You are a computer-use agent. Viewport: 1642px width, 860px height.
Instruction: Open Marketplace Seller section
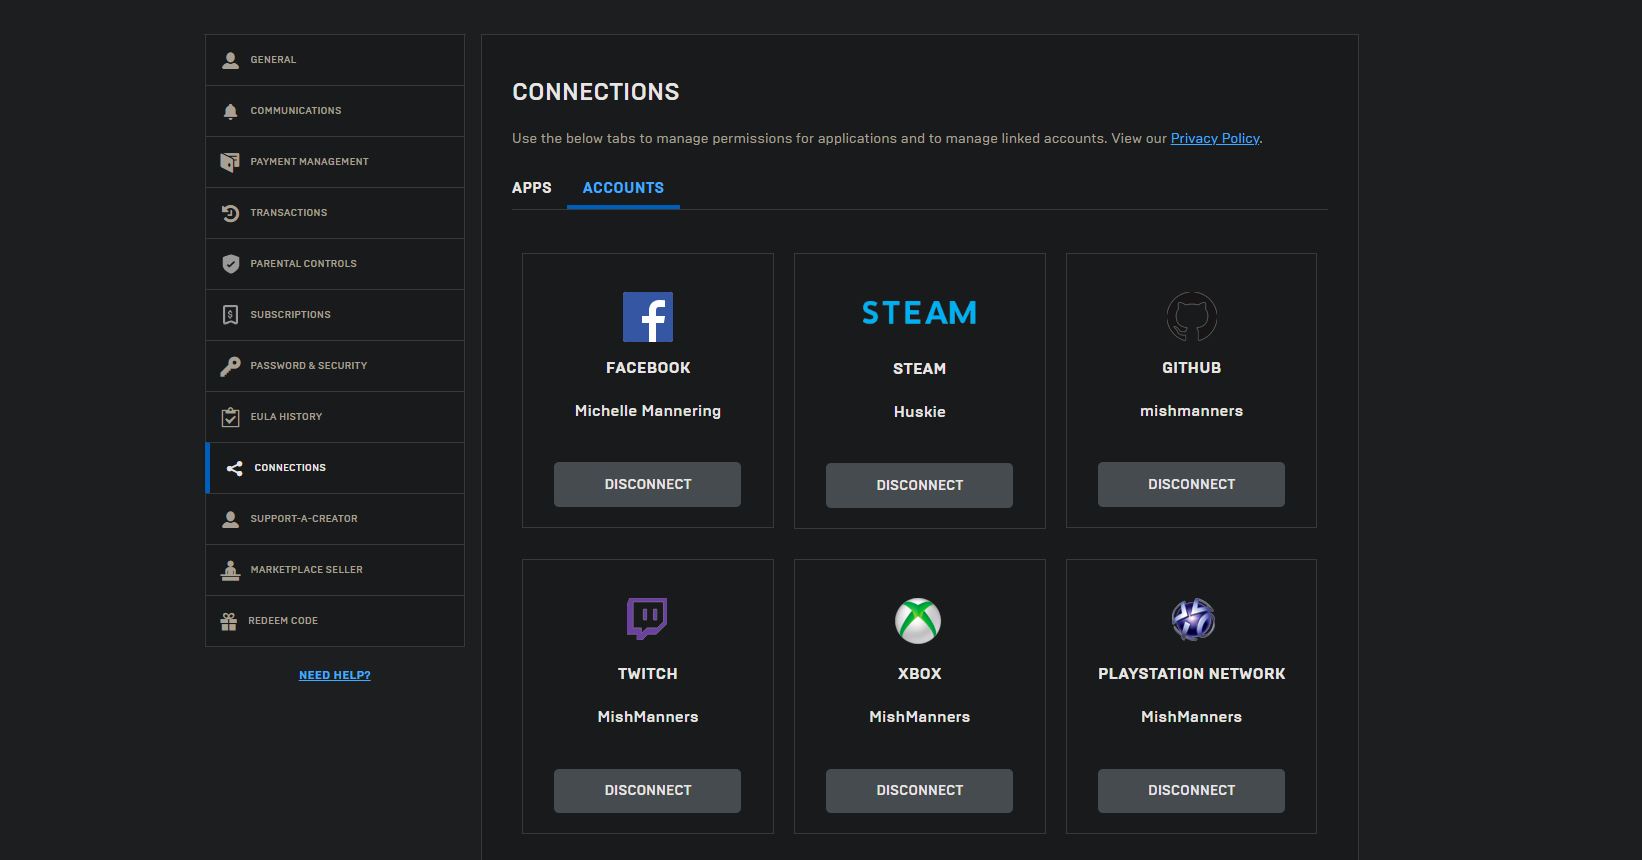point(335,570)
